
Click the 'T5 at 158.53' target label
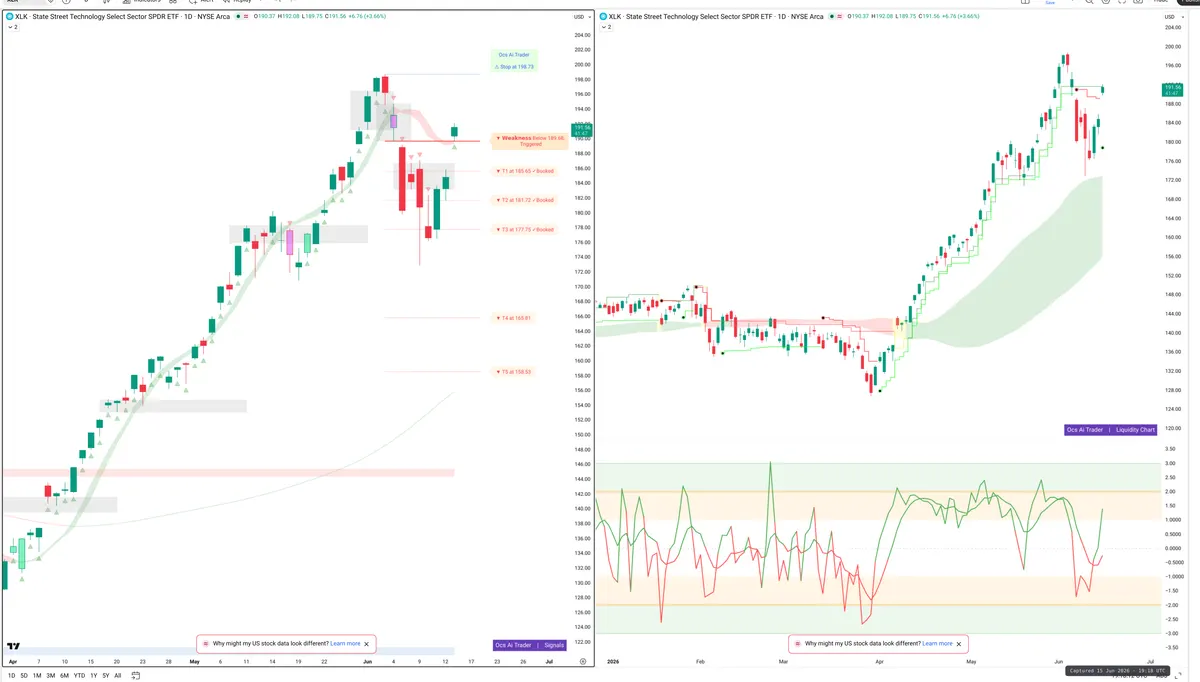point(514,372)
